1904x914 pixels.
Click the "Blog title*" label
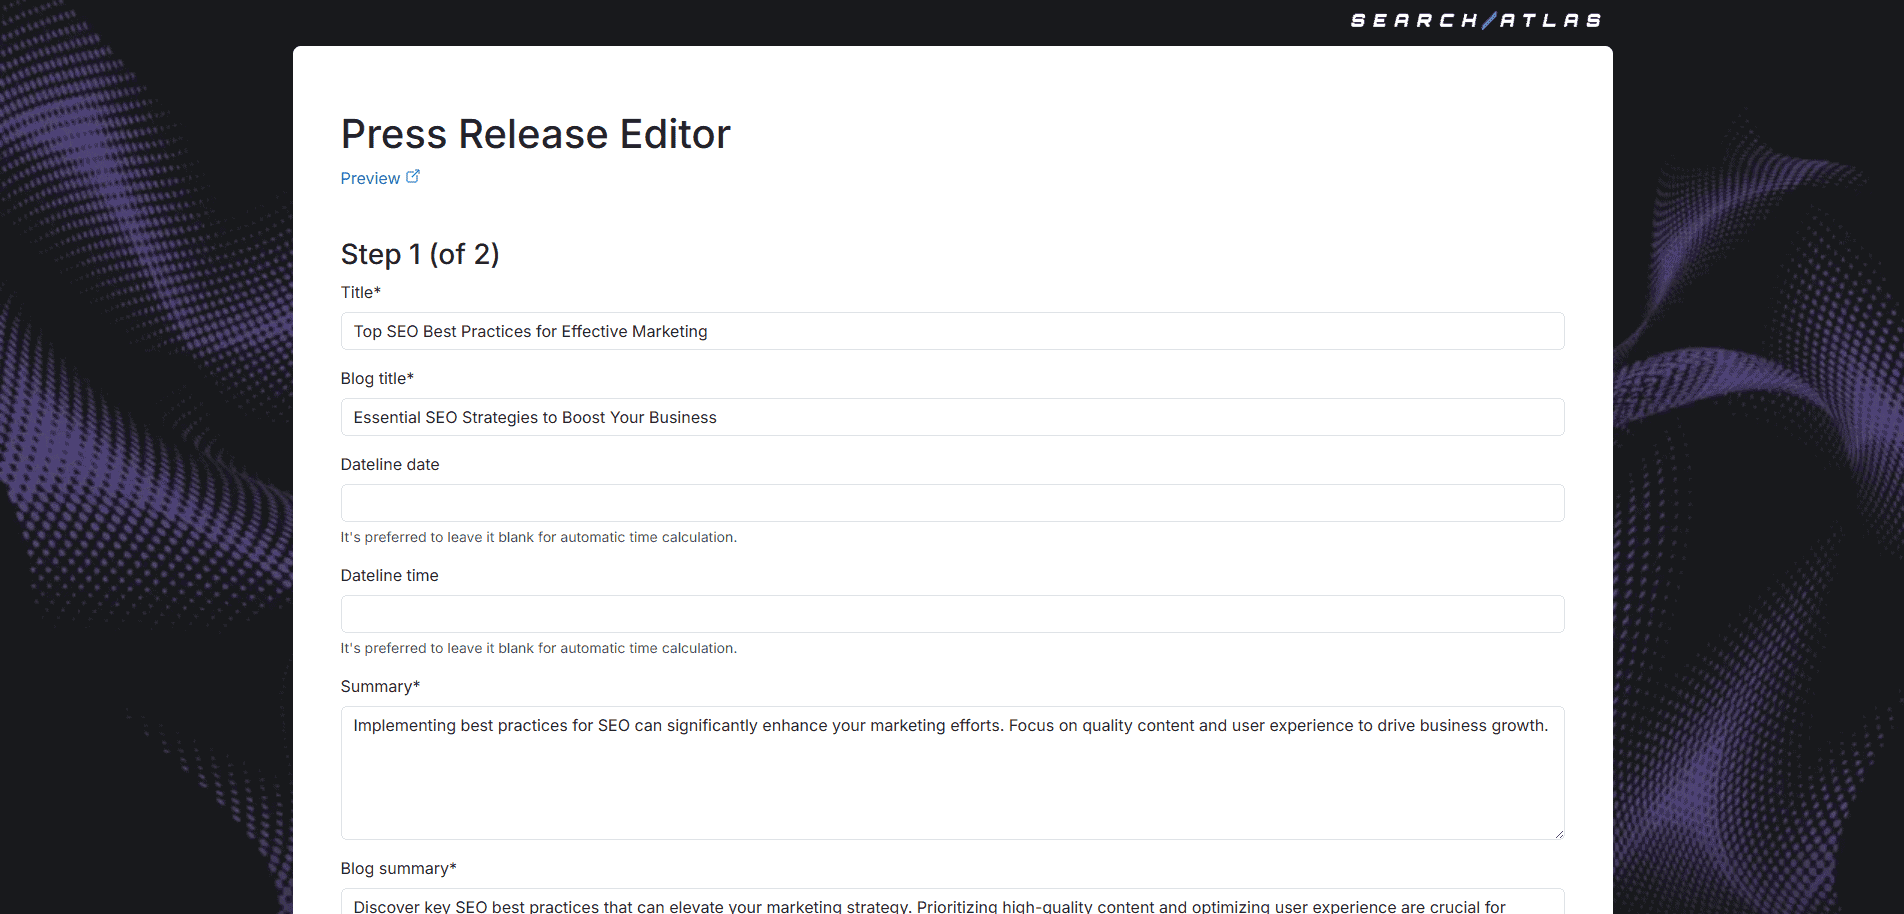click(376, 378)
